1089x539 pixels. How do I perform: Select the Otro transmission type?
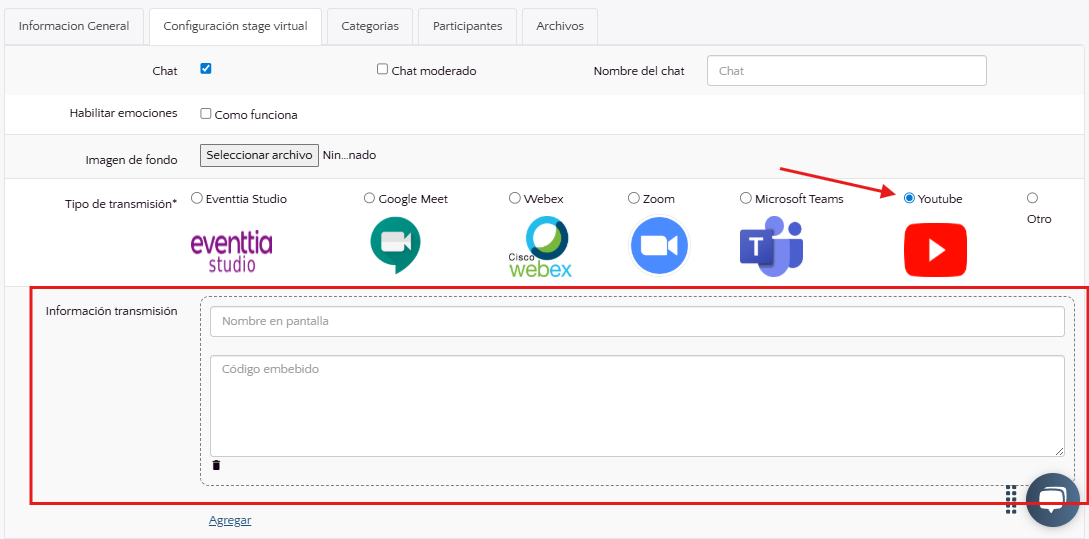[1032, 198]
